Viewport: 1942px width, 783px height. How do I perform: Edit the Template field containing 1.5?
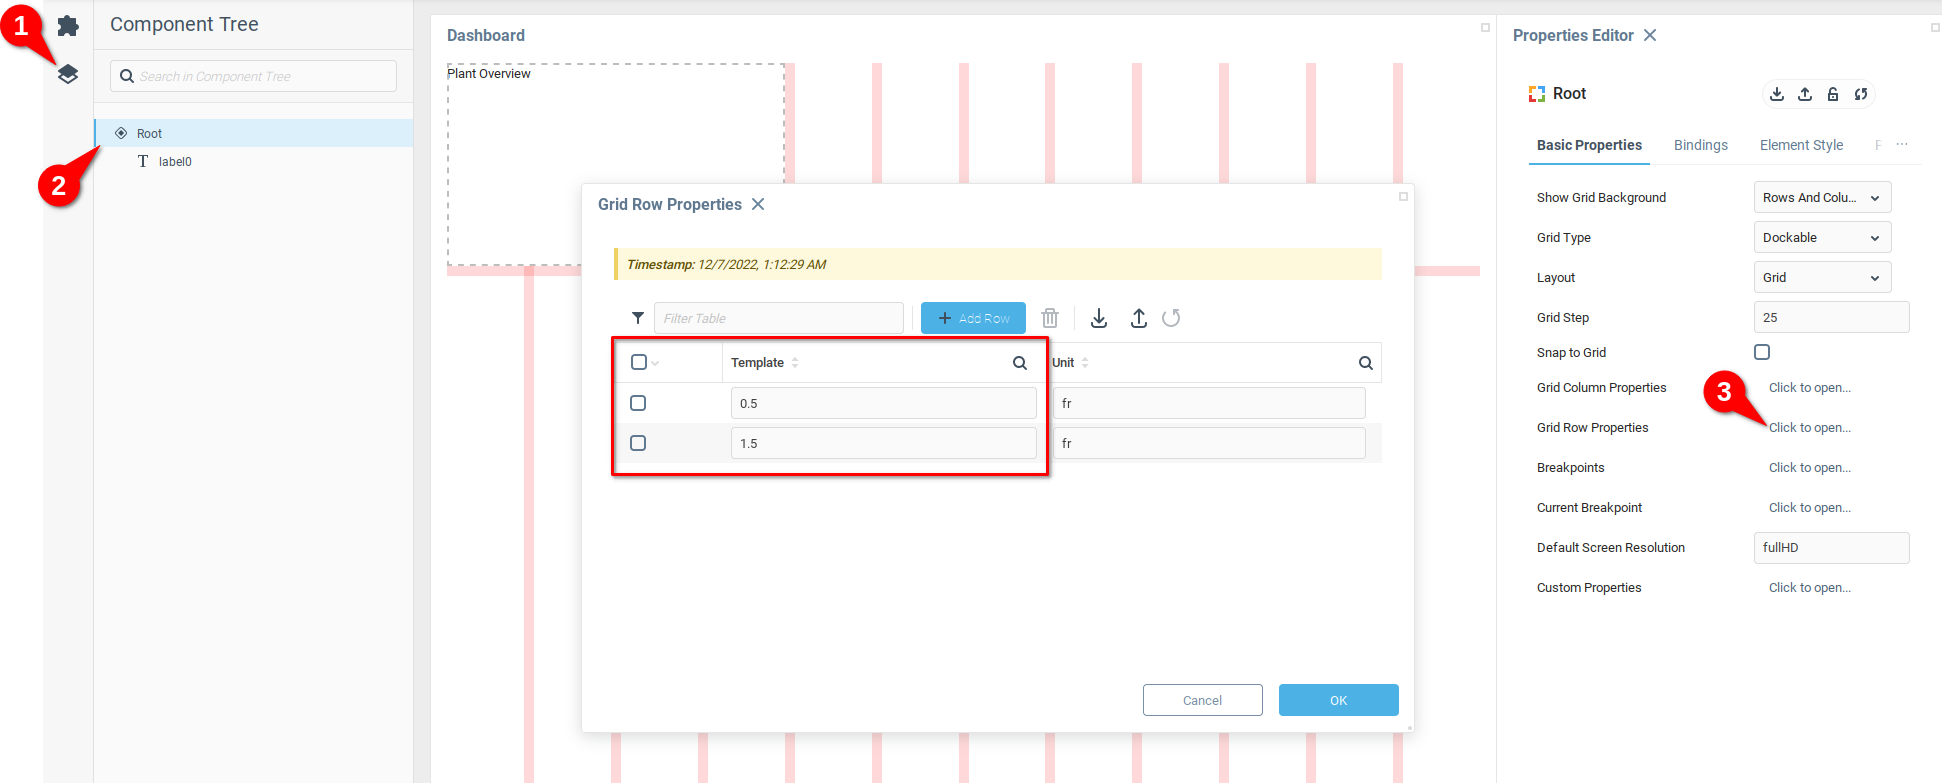coord(883,443)
